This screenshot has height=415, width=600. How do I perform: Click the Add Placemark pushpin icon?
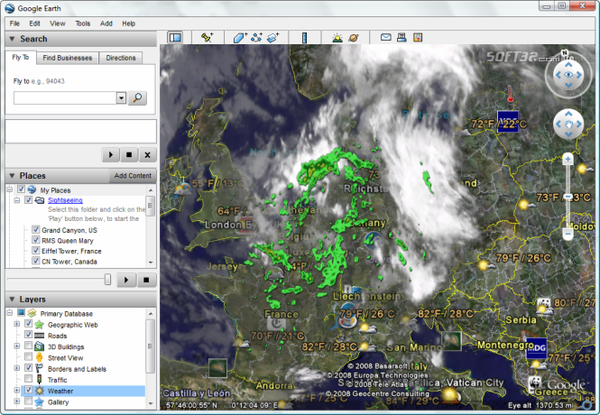click(207, 38)
